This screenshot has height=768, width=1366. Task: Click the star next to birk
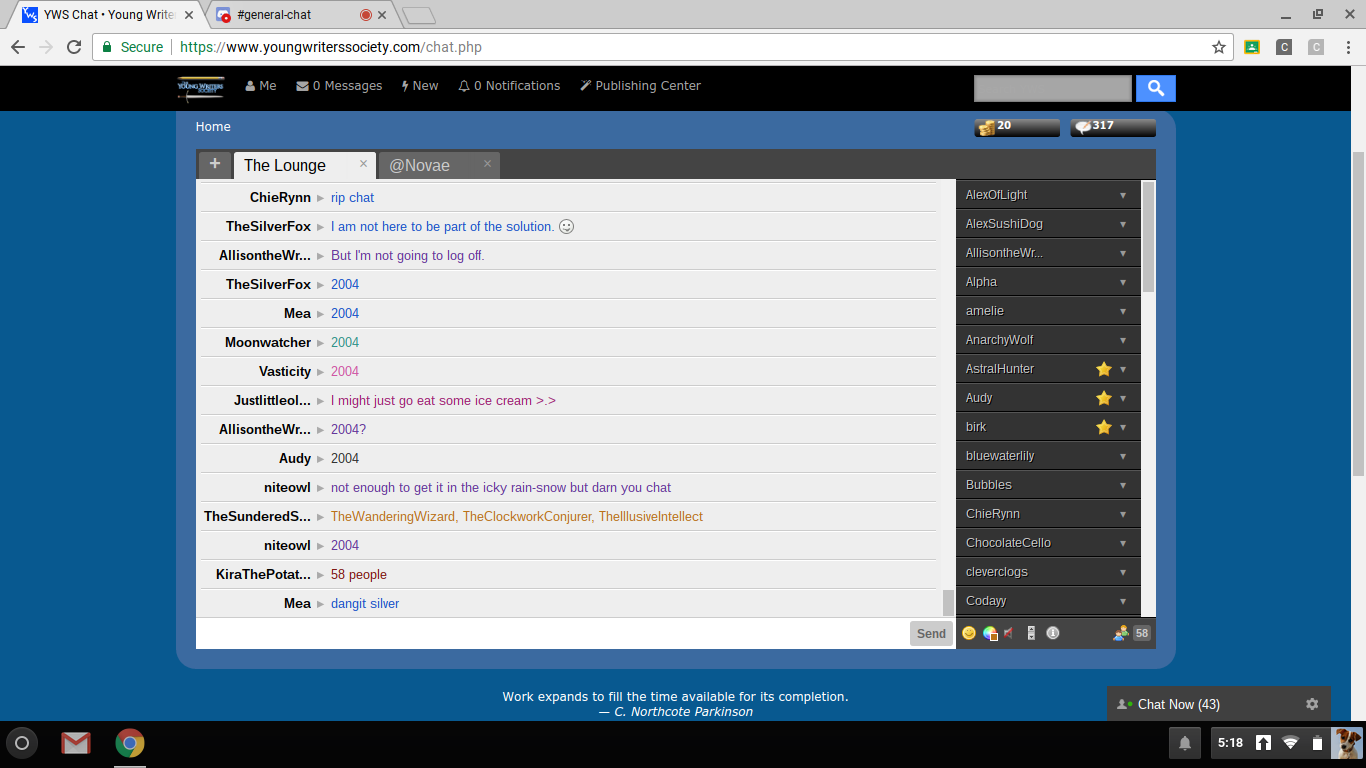tap(1104, 427)
